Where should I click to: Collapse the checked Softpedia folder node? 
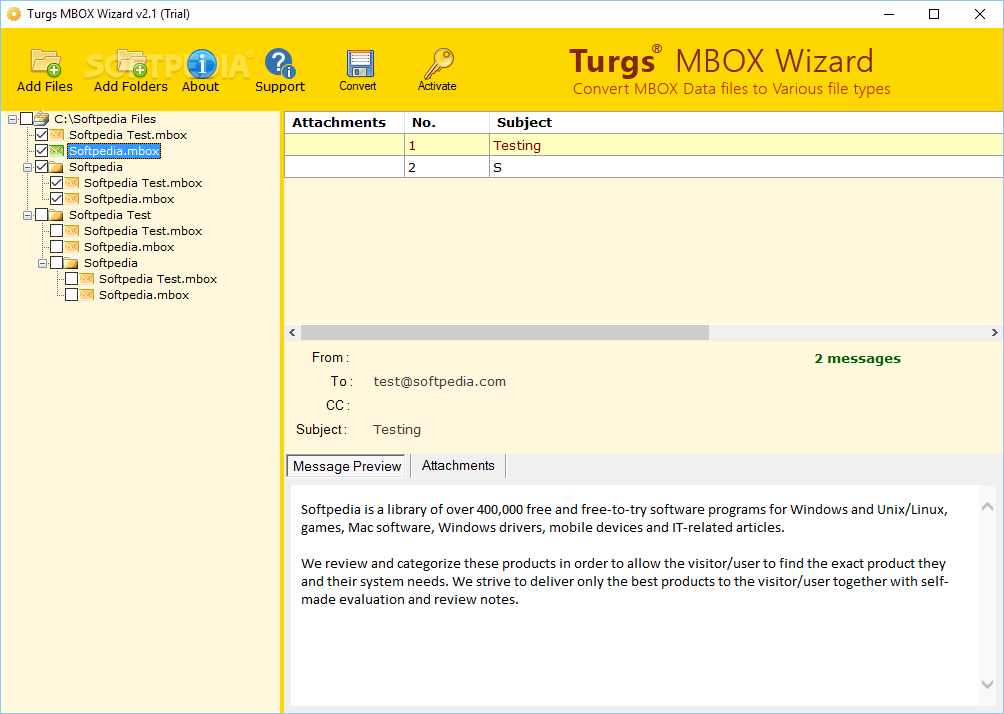tap(28, 167)
